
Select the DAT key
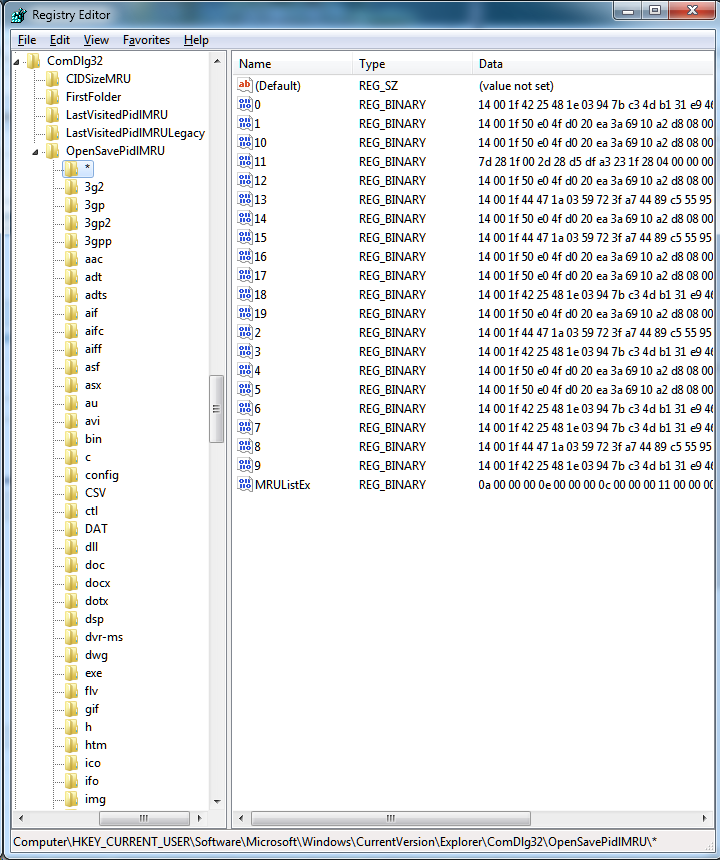click(96, 529)
